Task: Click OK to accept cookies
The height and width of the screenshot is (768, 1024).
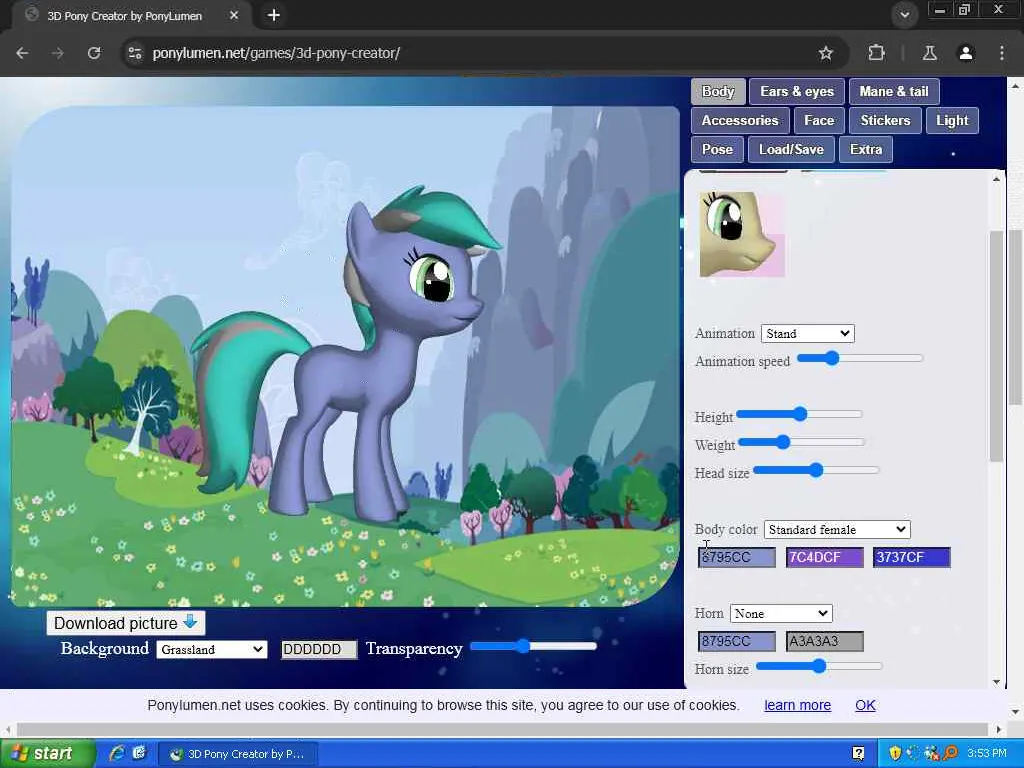Action: click(865, 705)
